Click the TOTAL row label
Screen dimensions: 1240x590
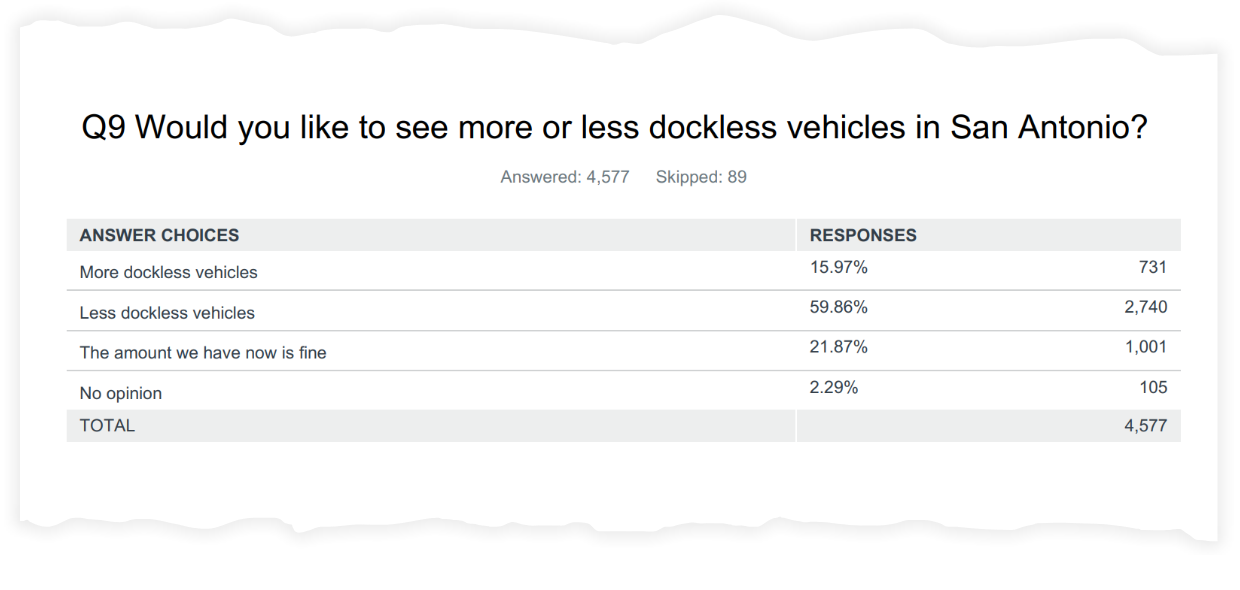coord(107,426)
